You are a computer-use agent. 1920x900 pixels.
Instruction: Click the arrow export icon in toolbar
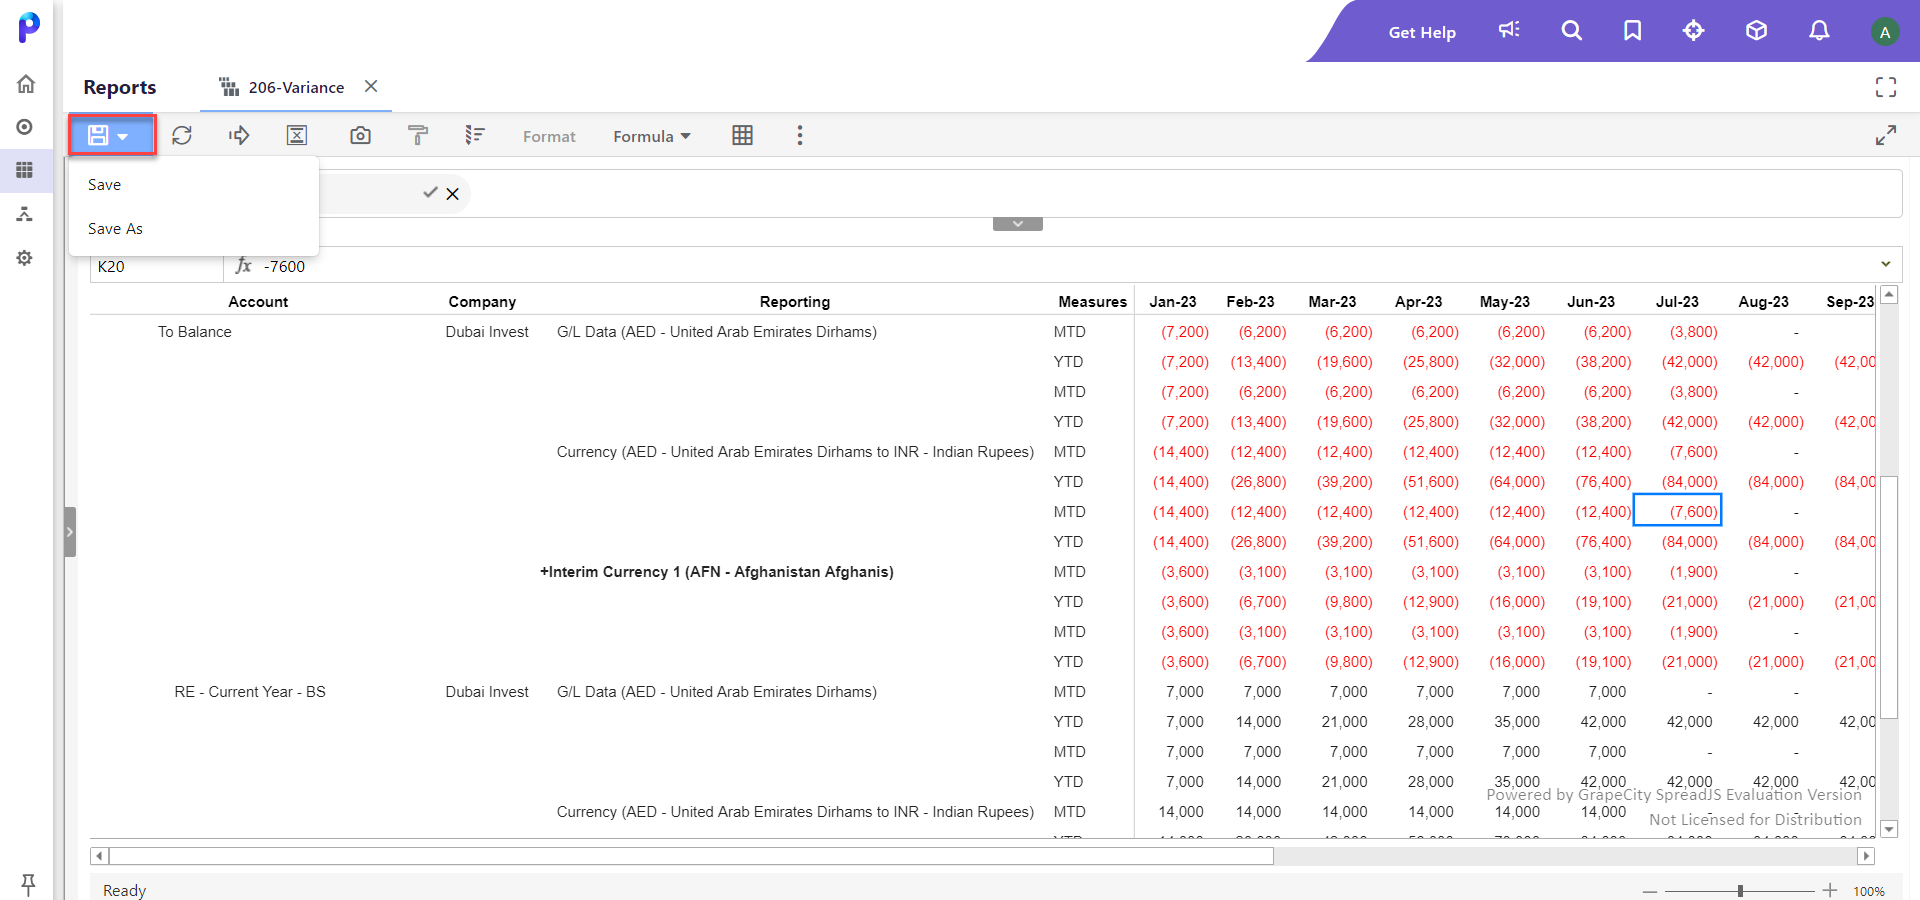(239, 135)
